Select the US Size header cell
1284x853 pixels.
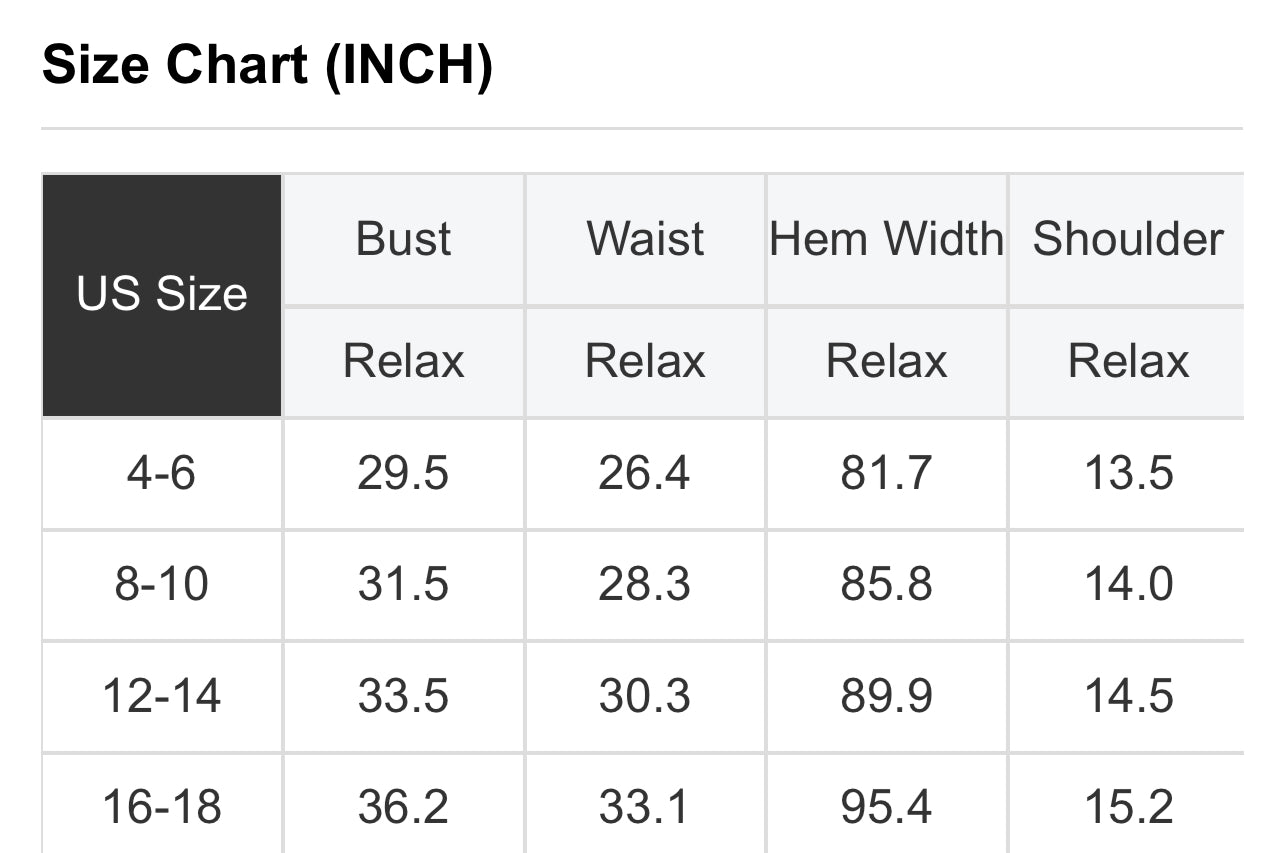(162, 295)
